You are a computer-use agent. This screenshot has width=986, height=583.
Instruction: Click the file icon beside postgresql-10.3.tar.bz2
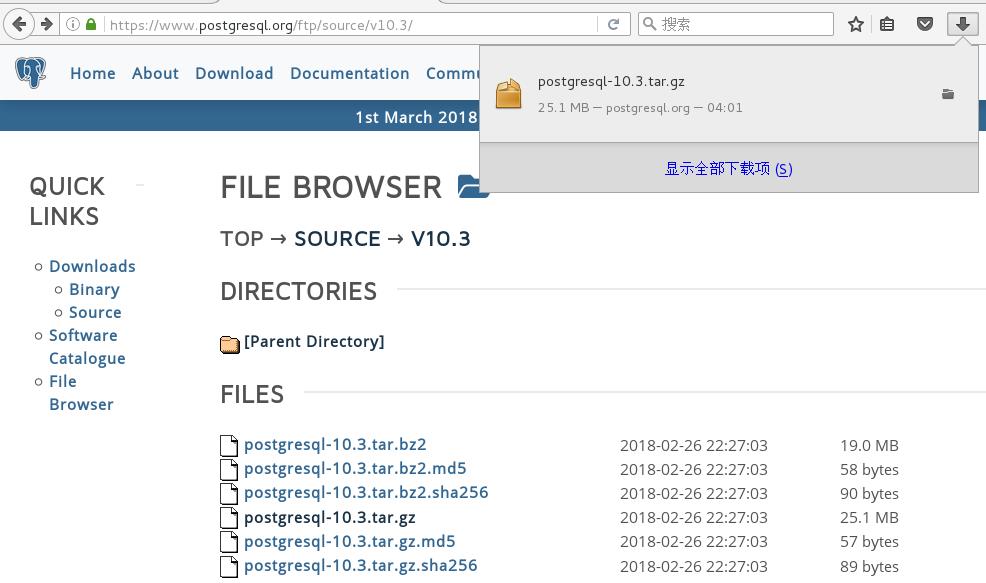coord(229,445)
